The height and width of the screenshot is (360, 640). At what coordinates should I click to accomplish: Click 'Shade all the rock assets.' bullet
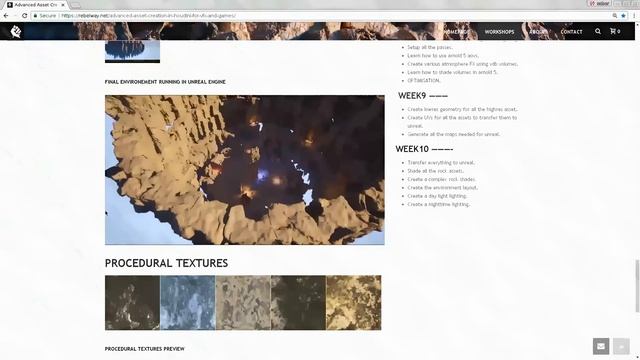435,171
